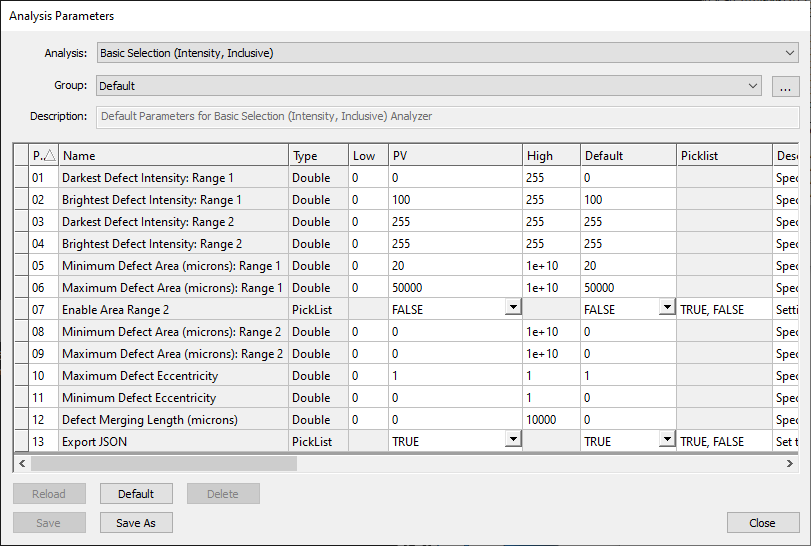Close the Analysis Parameters dialog
811x546 pixels.
click(762, 523)
